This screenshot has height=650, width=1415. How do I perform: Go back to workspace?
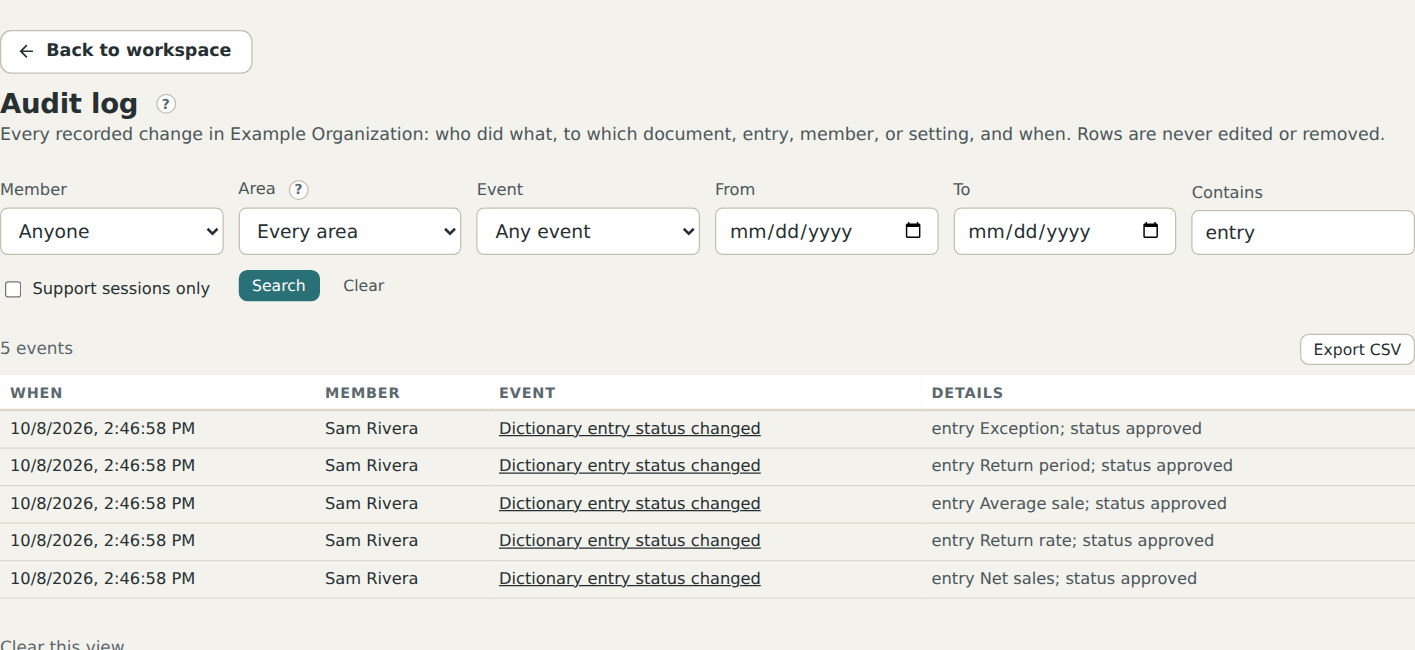point(126,51)
